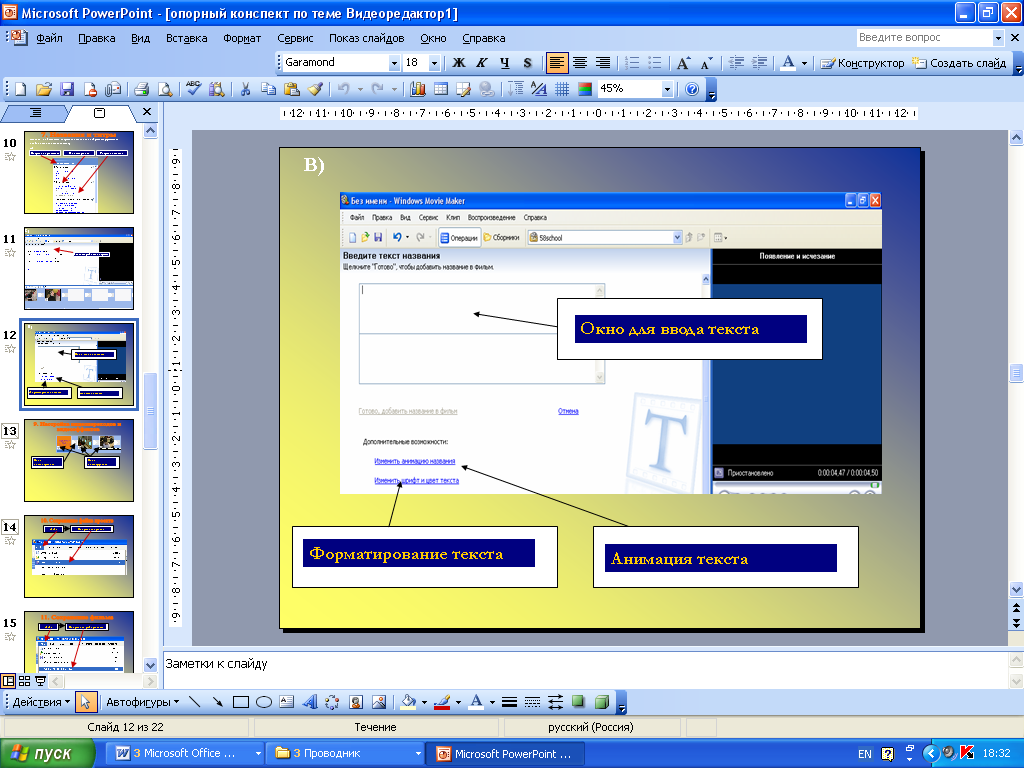Toggle text shadow (S)
The width and height of the screenshot is (1024, 768).
click(x=527, y=63)
